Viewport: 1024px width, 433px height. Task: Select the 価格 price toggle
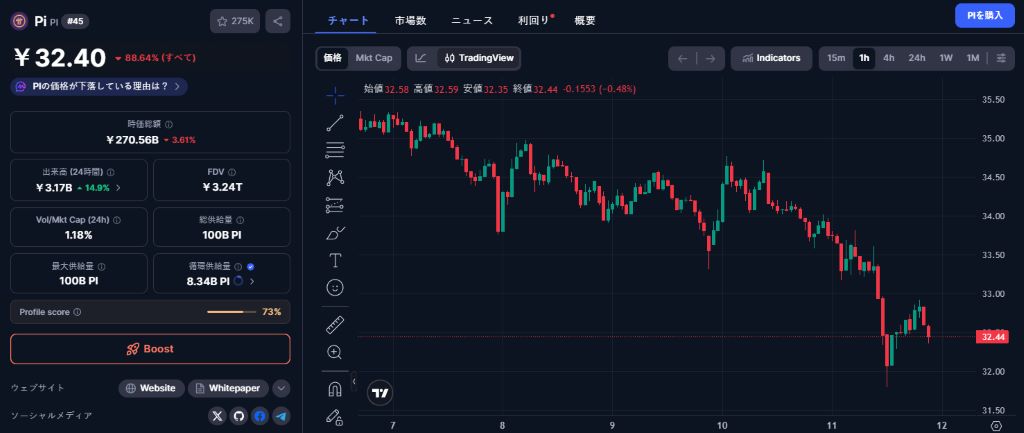click(332, 58)
